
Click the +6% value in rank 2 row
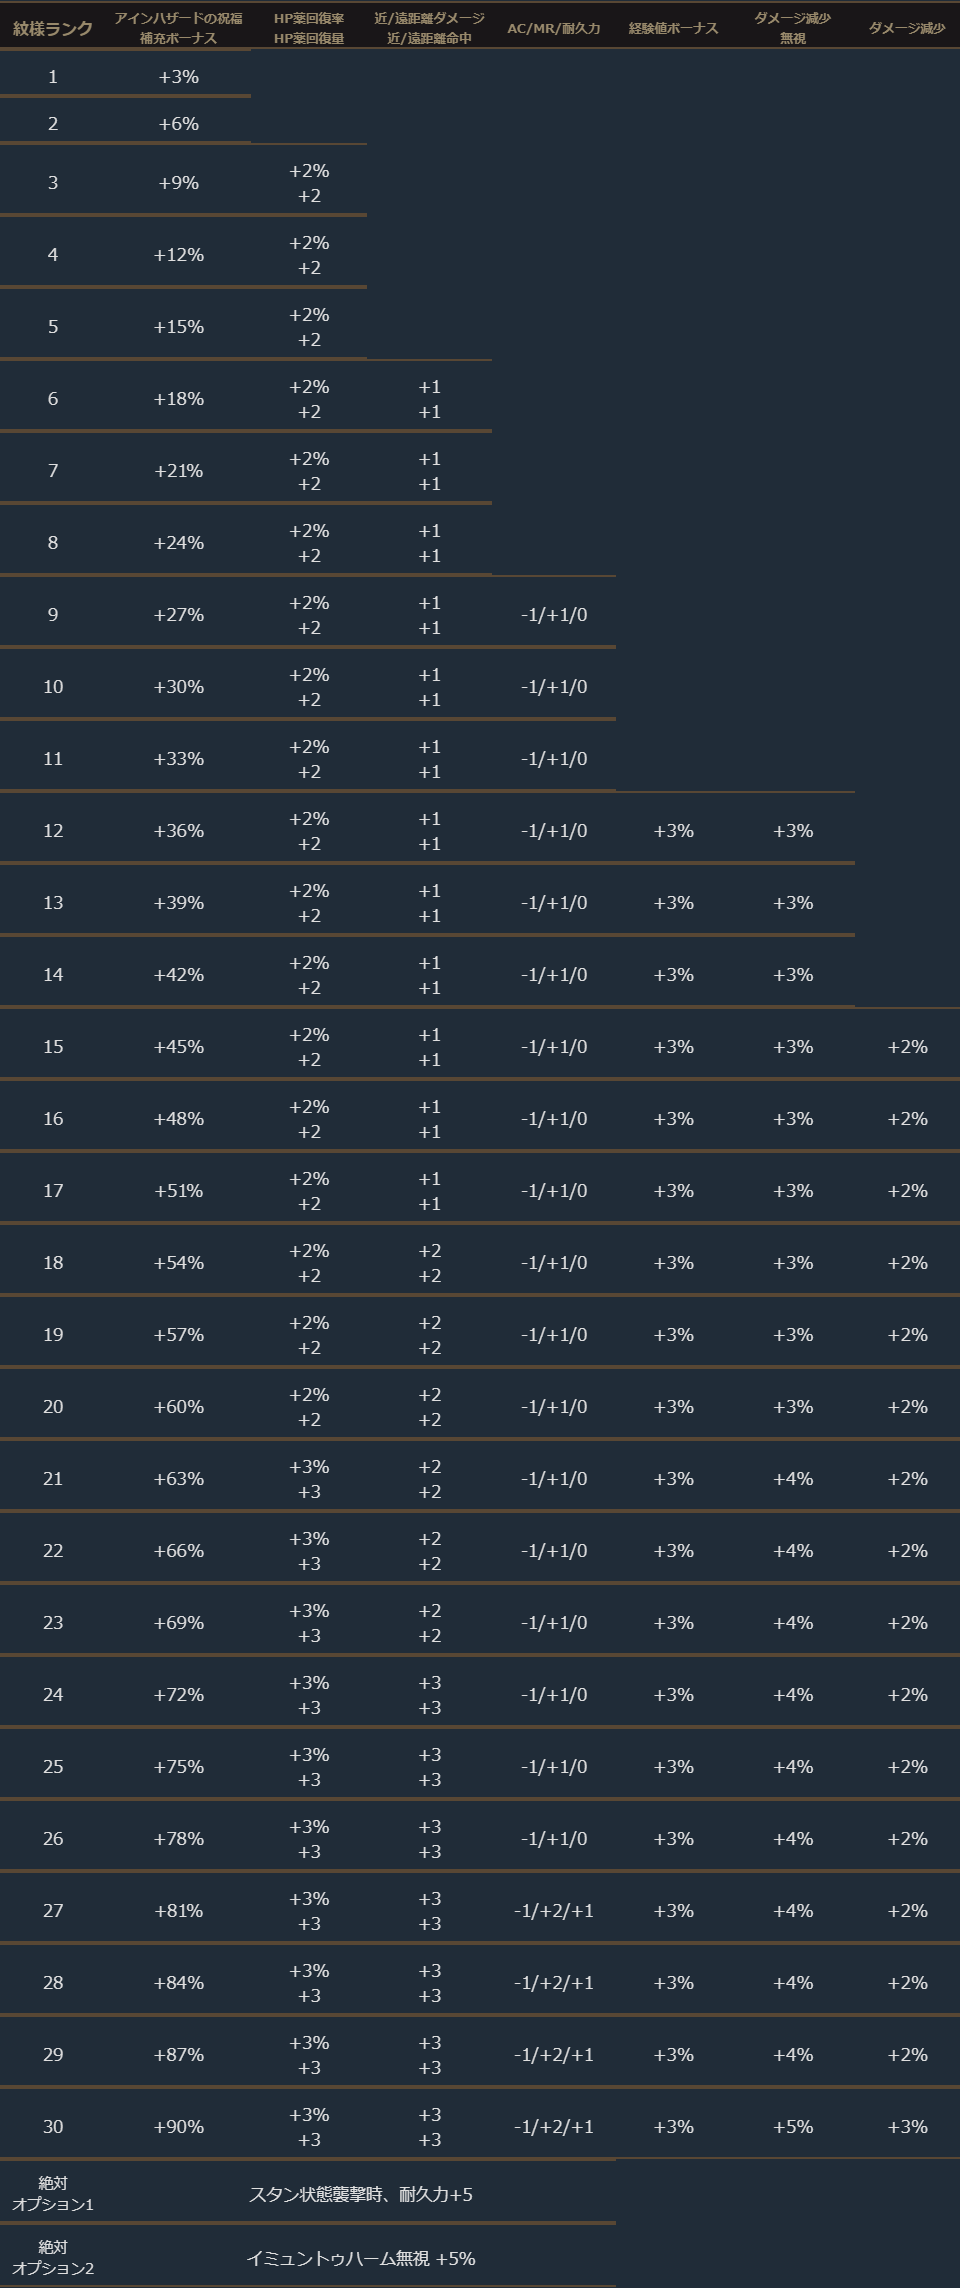pos(179,124)
